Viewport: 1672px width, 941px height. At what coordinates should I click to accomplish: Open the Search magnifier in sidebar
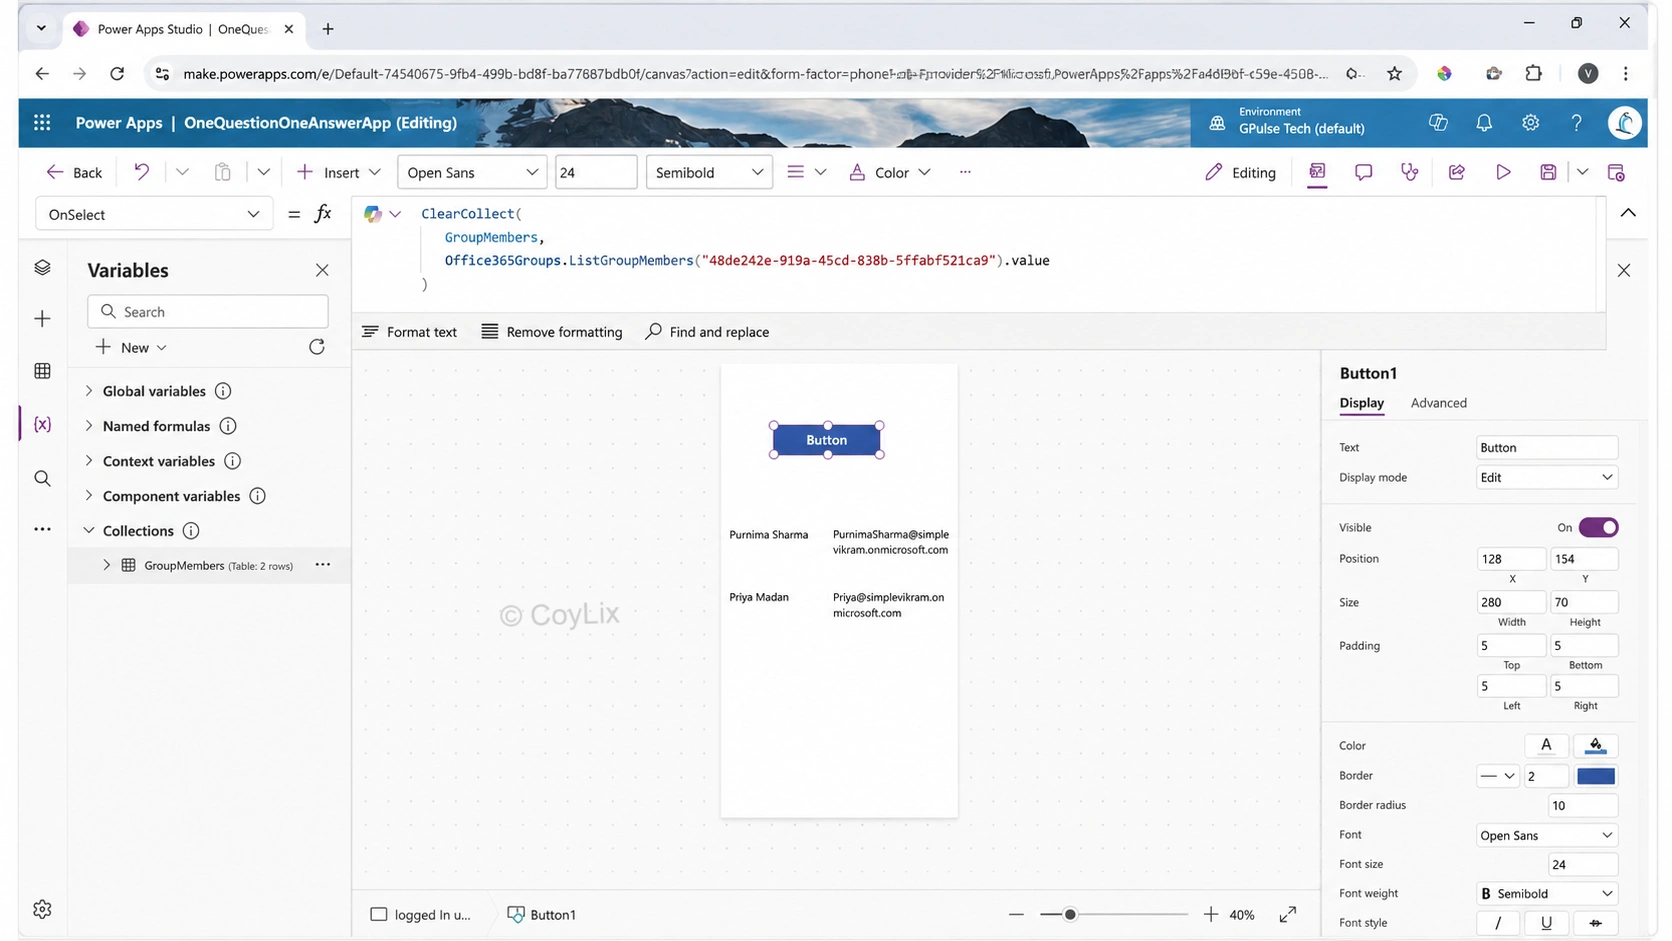click(42, 478)
